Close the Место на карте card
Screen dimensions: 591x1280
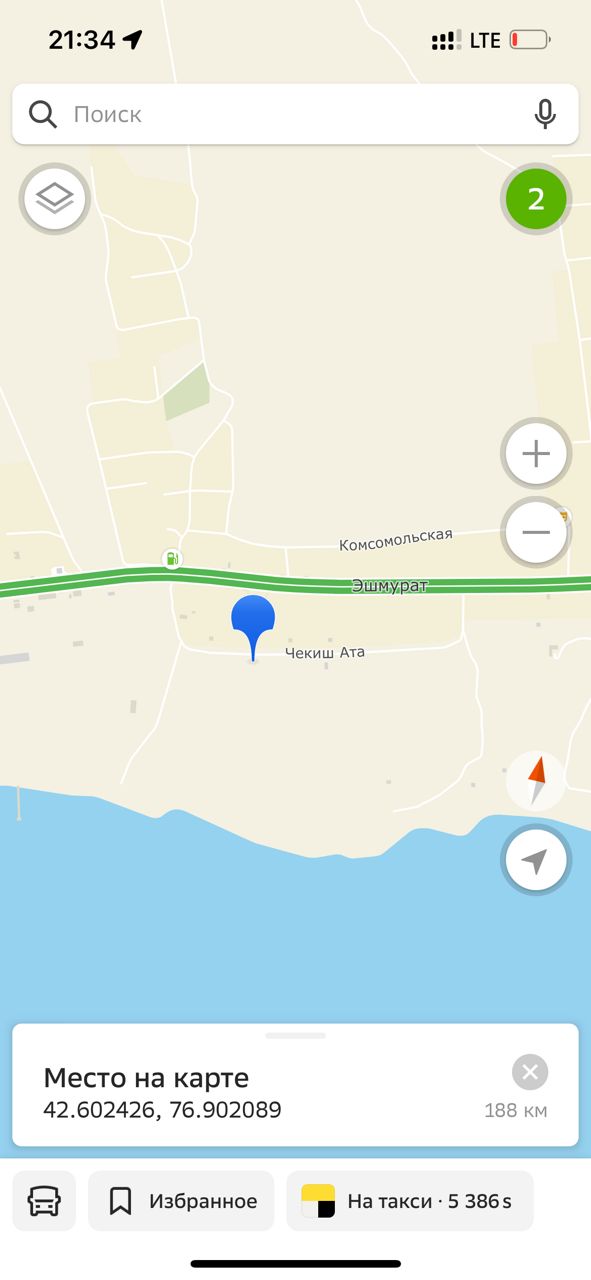pos(530,1073)
